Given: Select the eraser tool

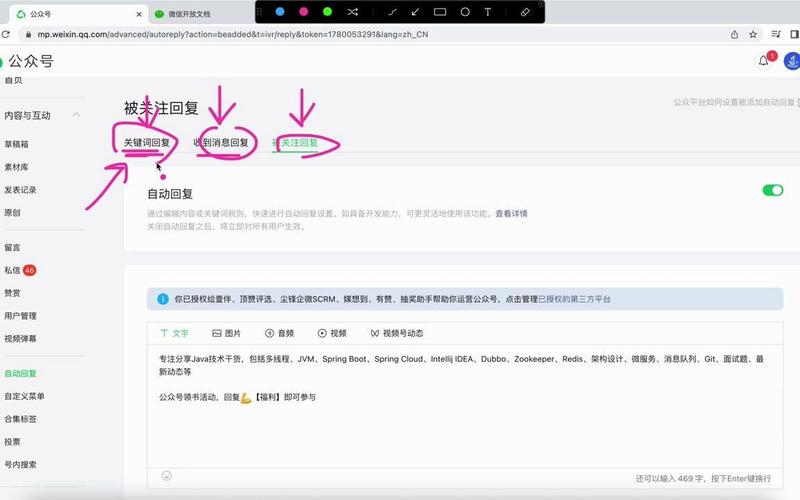Looking at the screenshot, I should [525, 12].
